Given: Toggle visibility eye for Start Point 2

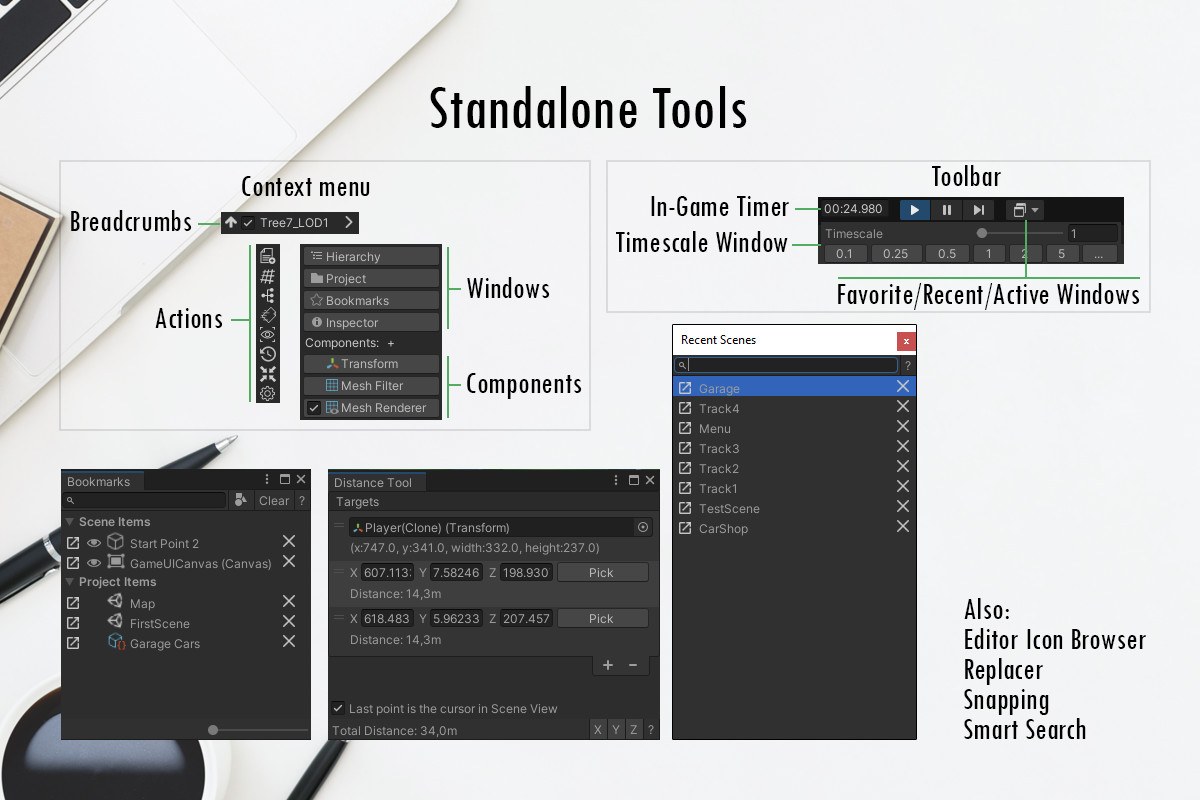Looking at the screenshot, I should coord(94,543).
